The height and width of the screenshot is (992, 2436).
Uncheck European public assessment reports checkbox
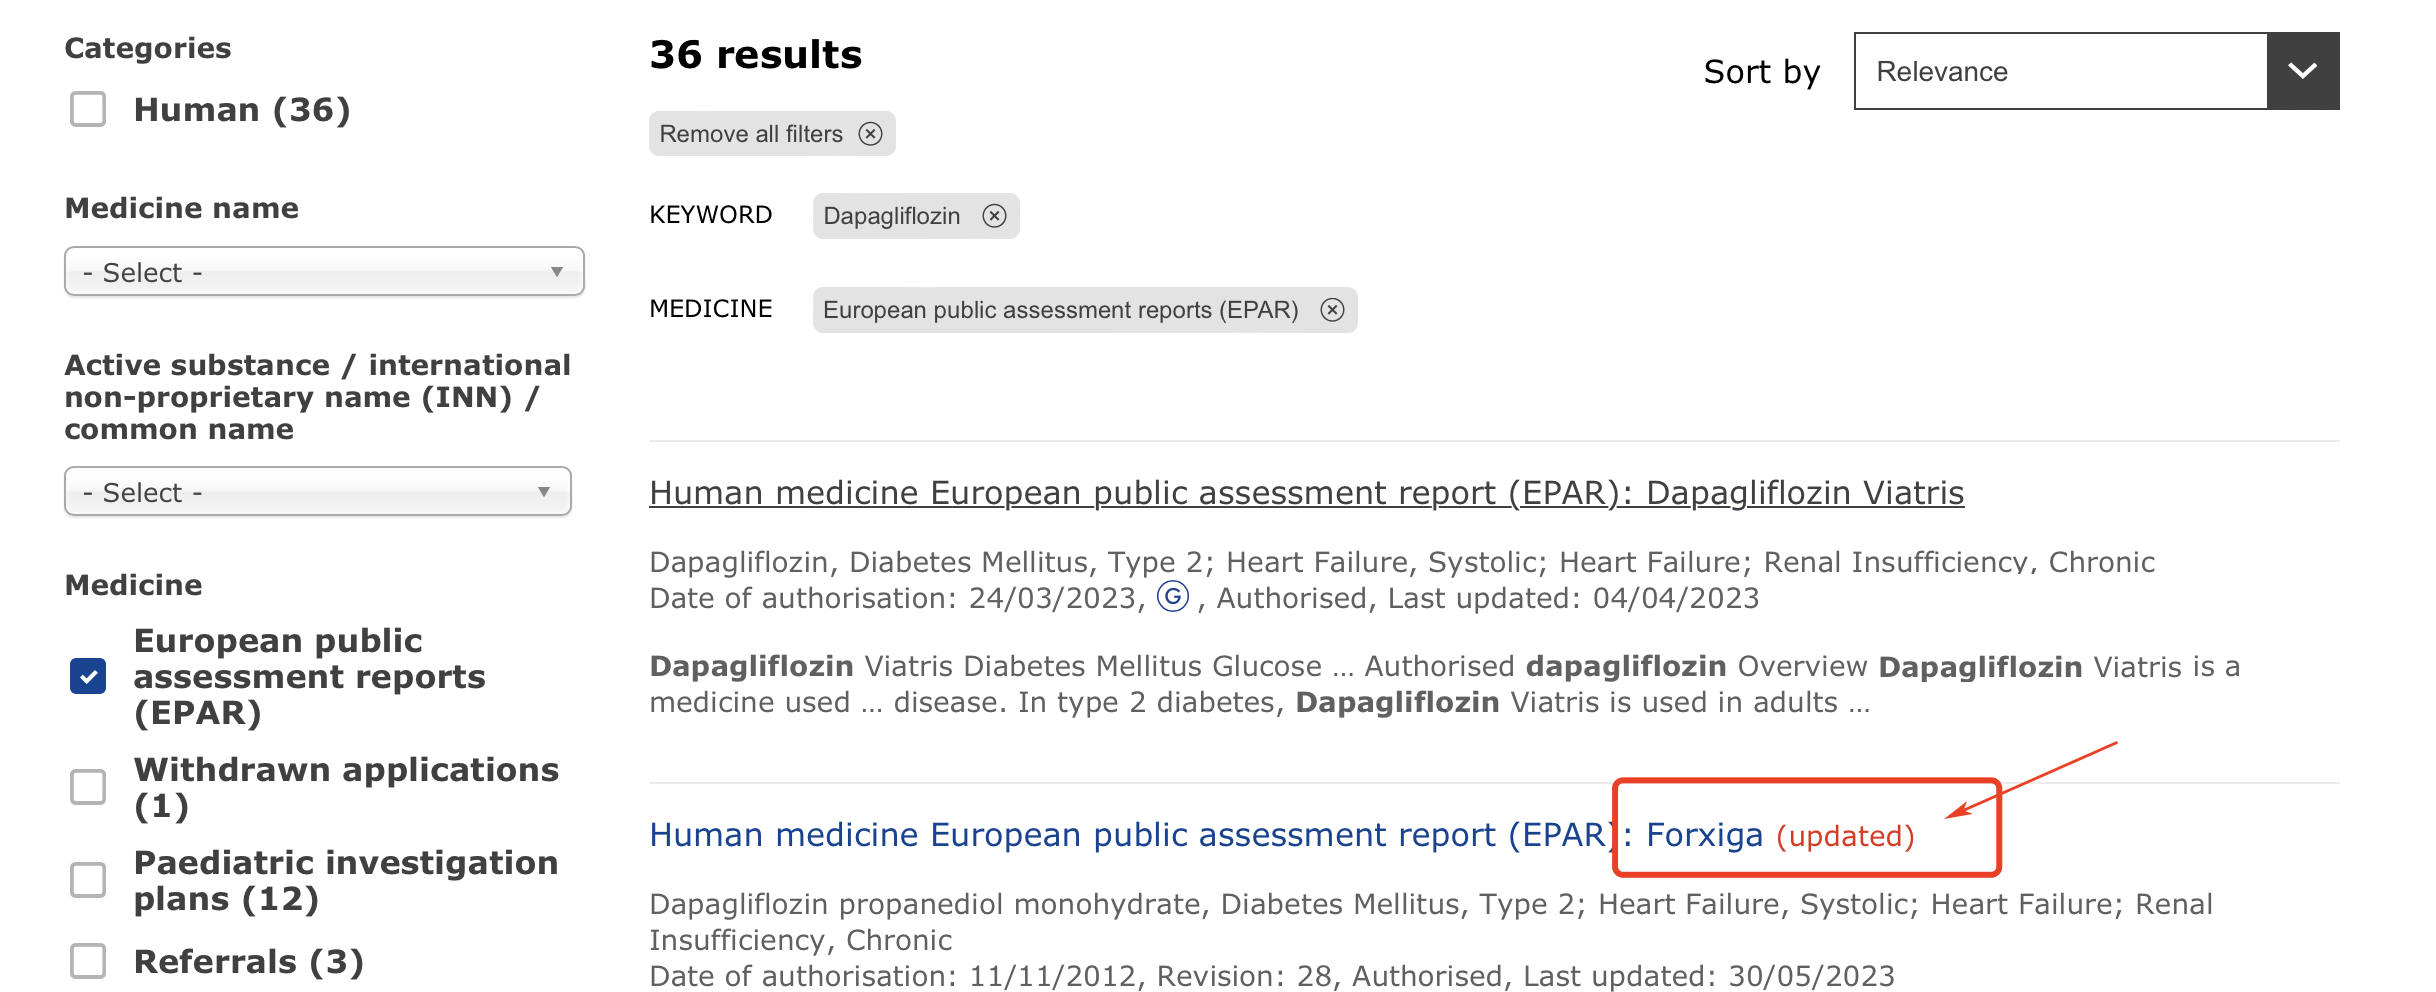point(88,677)
